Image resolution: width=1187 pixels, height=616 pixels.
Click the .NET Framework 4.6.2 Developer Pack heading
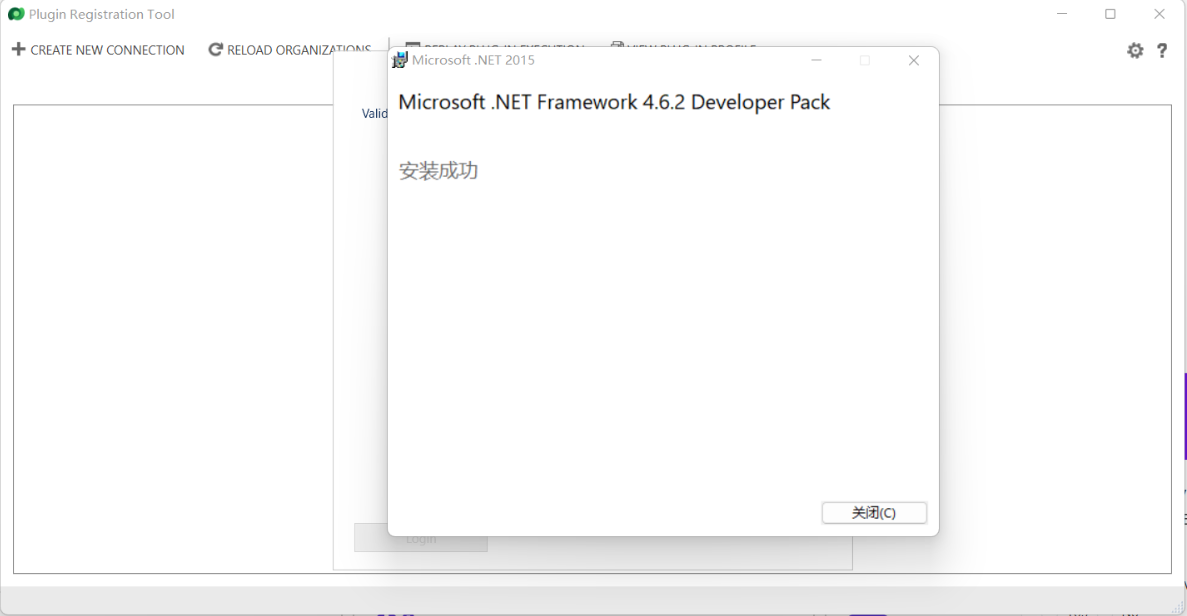614,102
